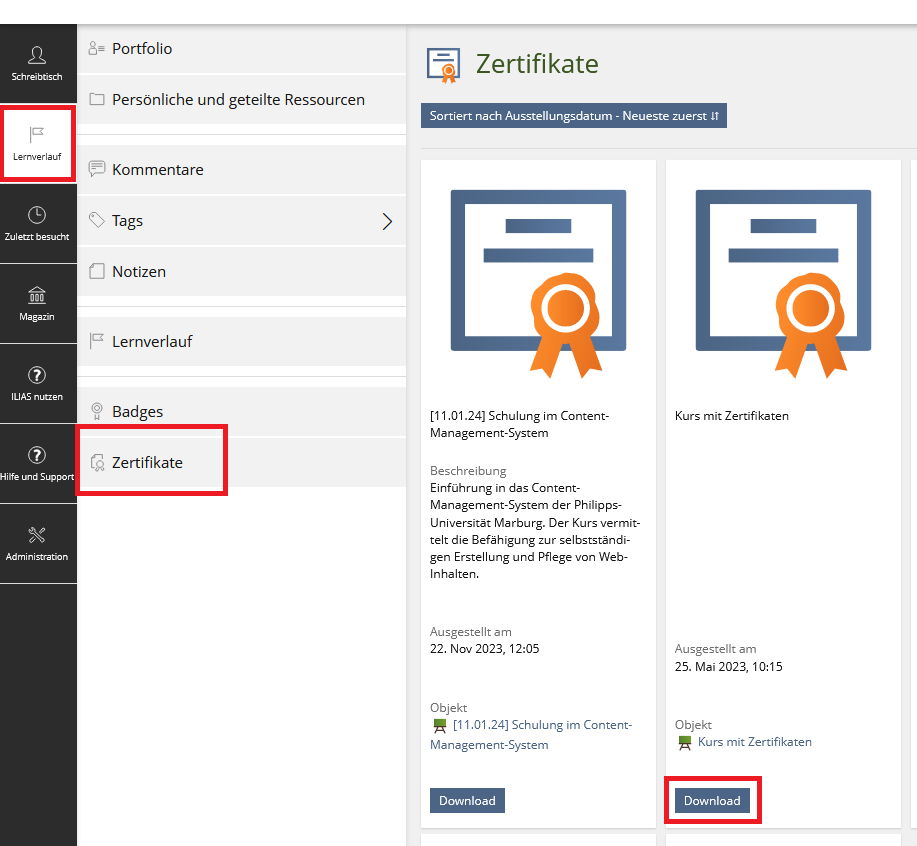The height and width of the screenshot is (846, 917).
Task: Expand the Tags submenu chevron
Action: [x=388, y=221]
